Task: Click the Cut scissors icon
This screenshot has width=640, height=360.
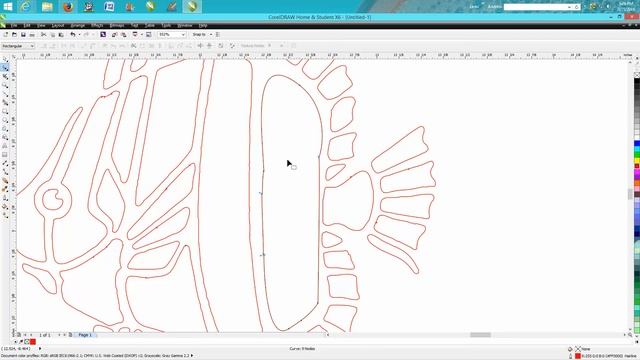Action: pos(44,35)
